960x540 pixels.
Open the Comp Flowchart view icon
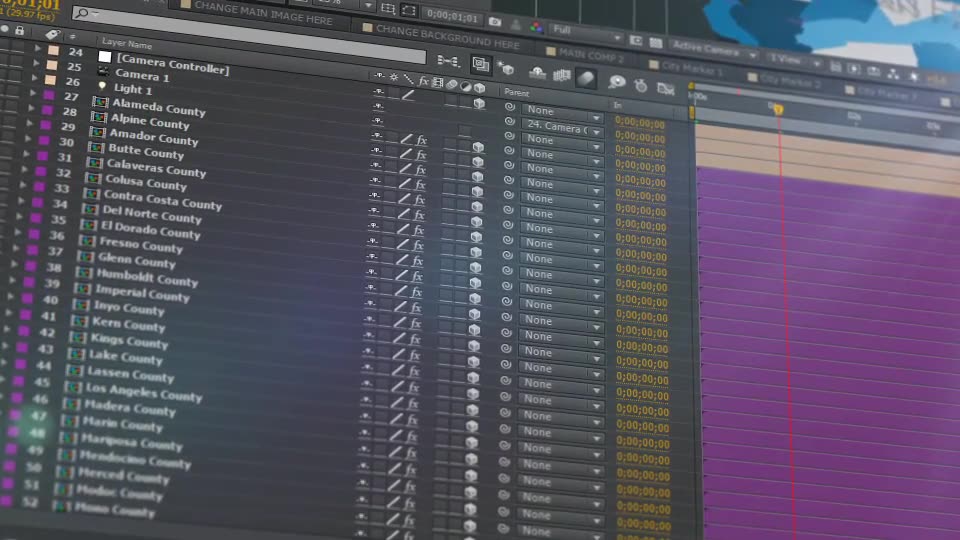pyautogui.click(x=893, y=73)
